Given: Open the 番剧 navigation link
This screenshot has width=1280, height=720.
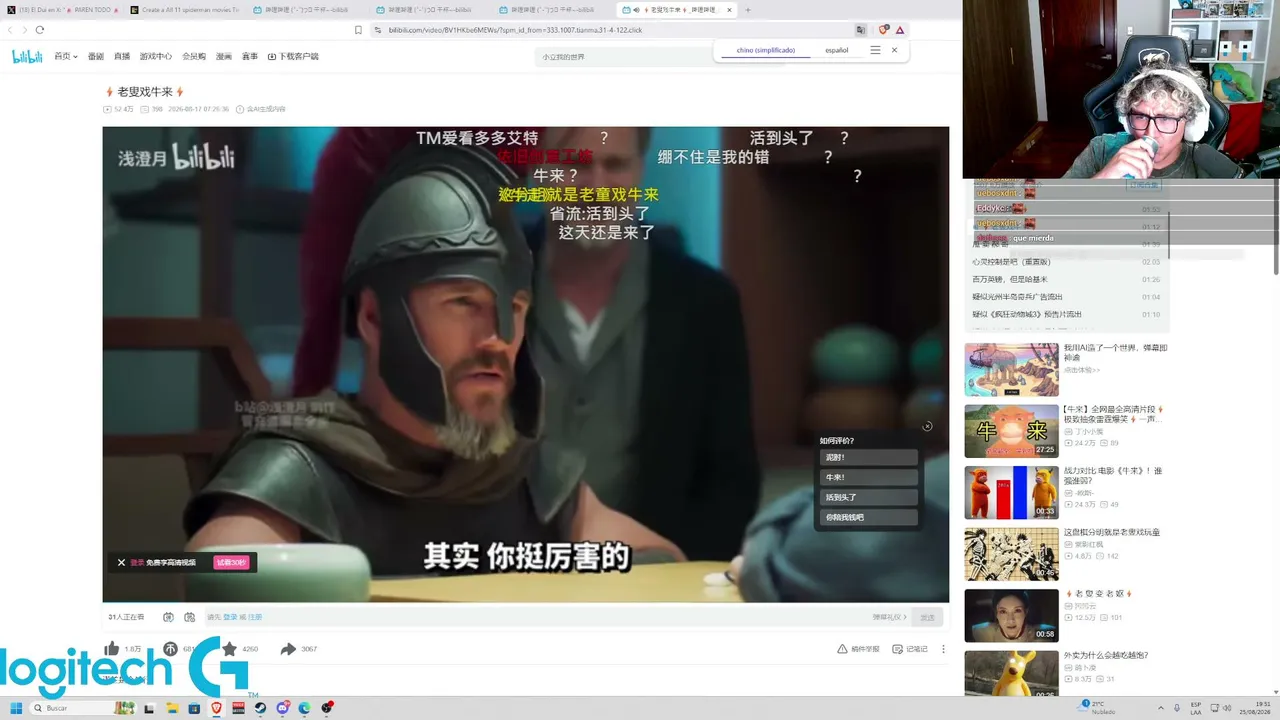Looking at the screenshot, I should tap(96, 57).
